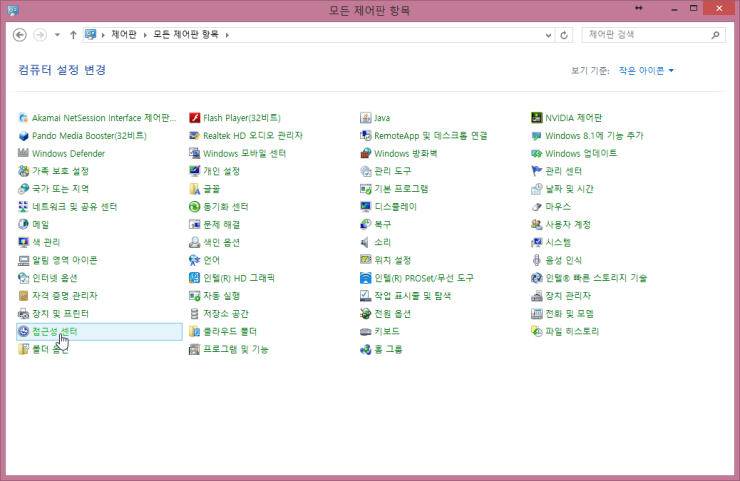Click the NVIDIA 제어판 icon

tap(536, 118)
